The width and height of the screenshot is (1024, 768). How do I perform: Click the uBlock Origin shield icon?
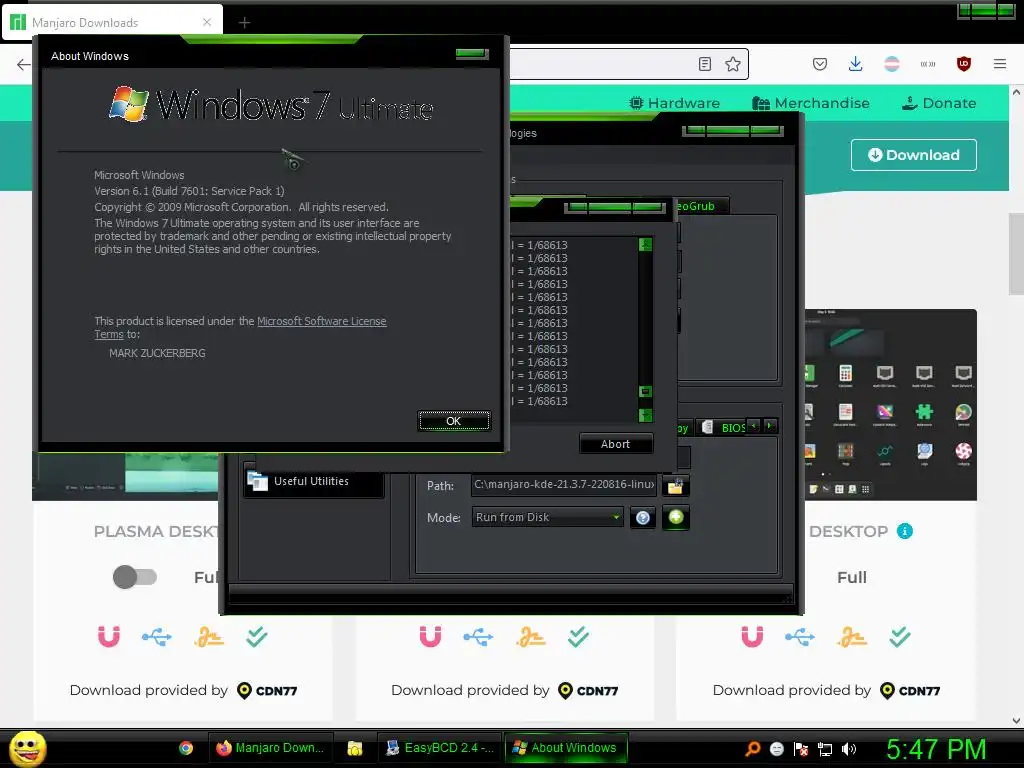click(x=963, y=64)
